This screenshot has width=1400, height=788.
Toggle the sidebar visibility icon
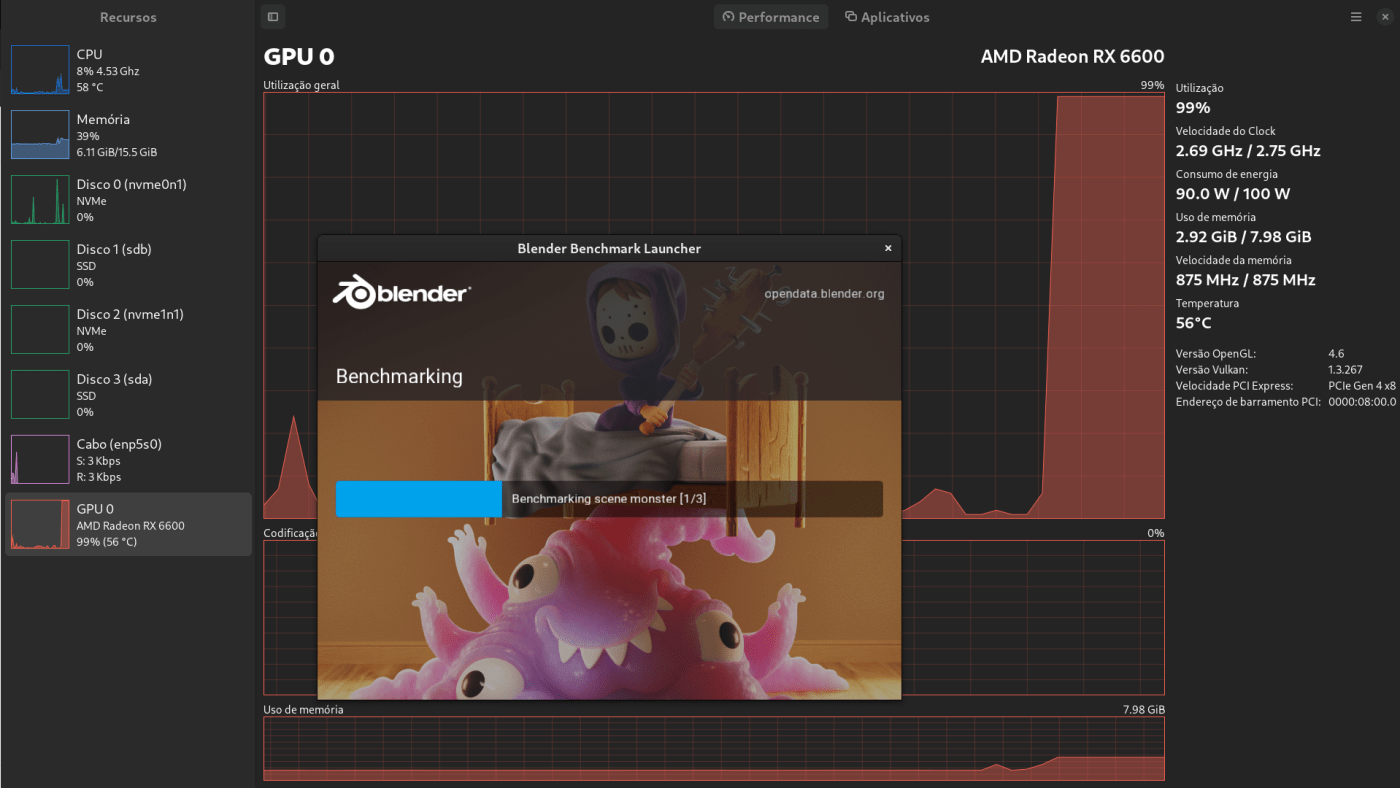272,16
